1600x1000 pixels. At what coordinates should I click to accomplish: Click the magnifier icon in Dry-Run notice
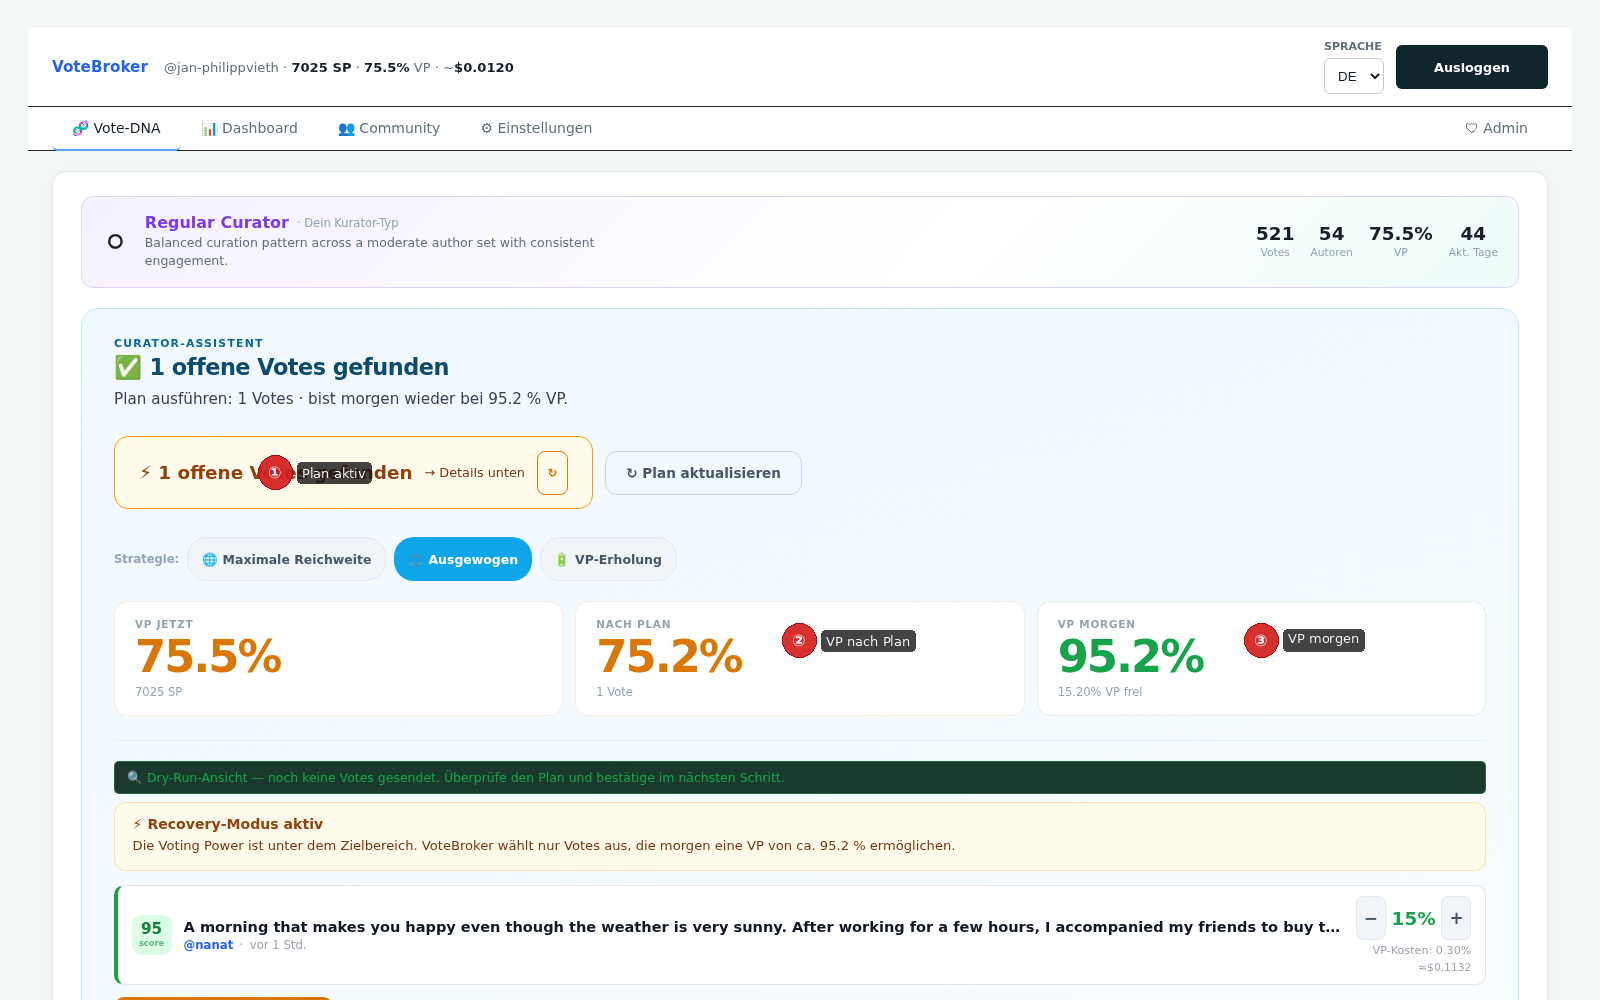click(x=134, y=777)
